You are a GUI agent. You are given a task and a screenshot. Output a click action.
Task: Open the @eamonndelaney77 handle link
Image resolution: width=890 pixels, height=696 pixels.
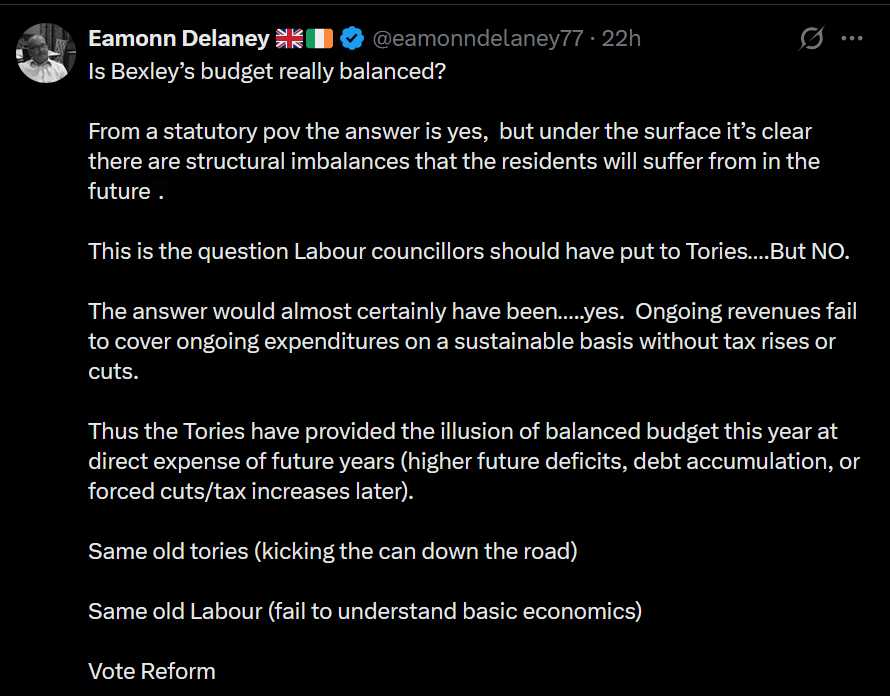tap(477, 39)
